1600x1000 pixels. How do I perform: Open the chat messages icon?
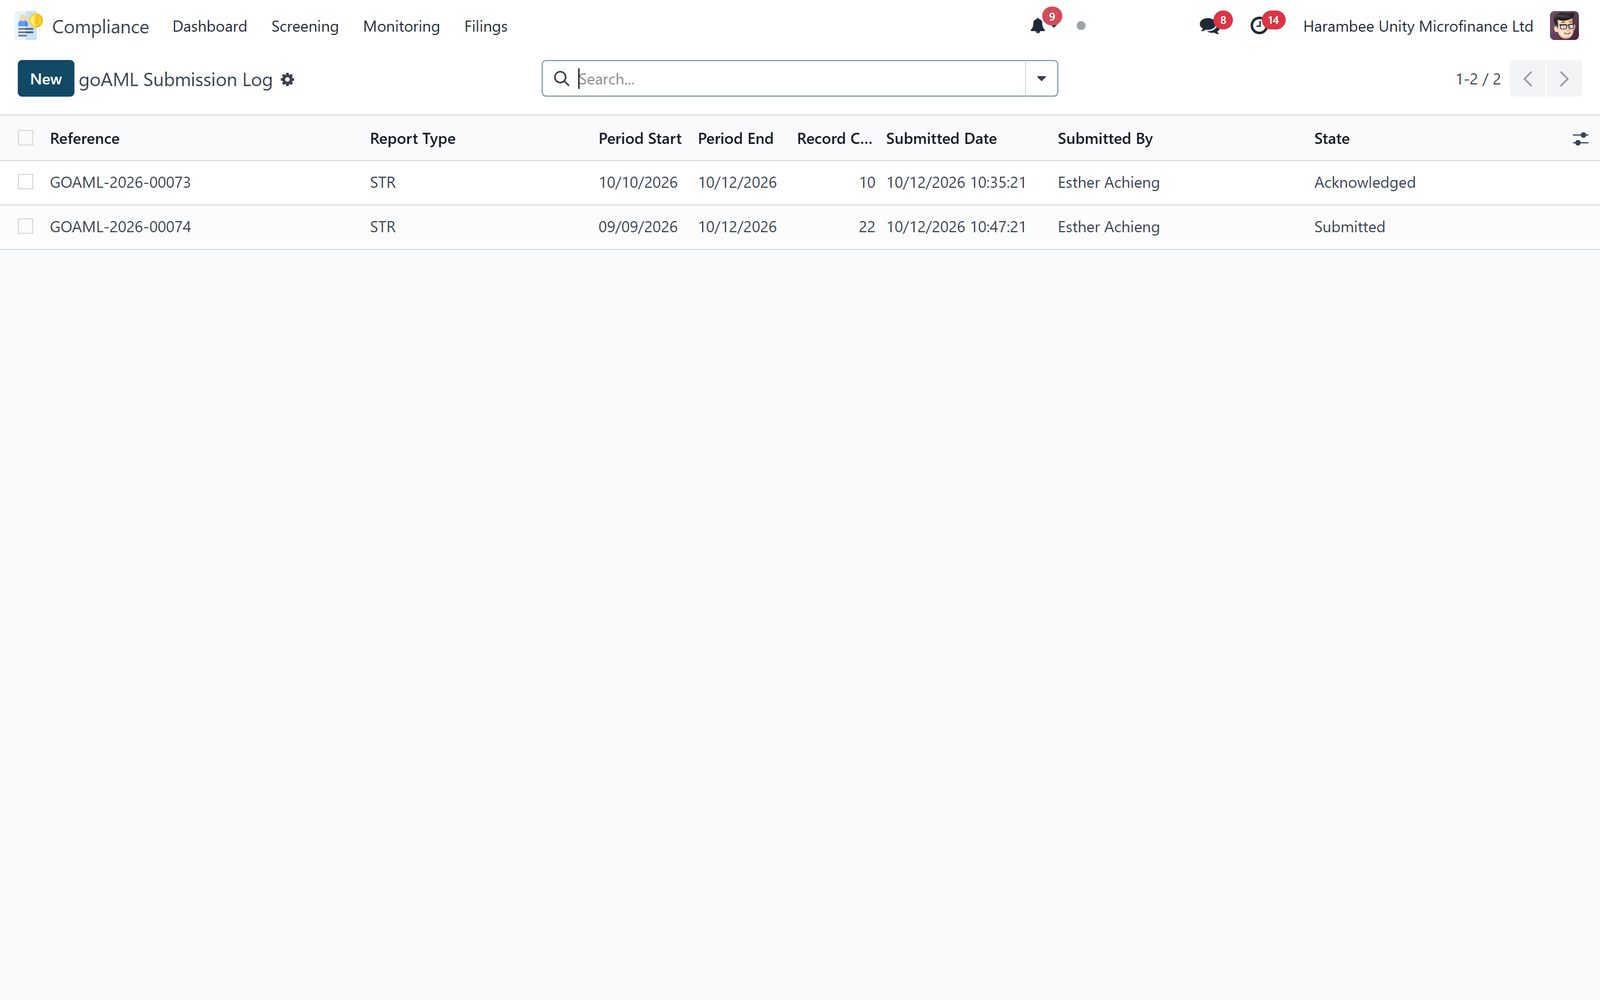click(1209, 26)
